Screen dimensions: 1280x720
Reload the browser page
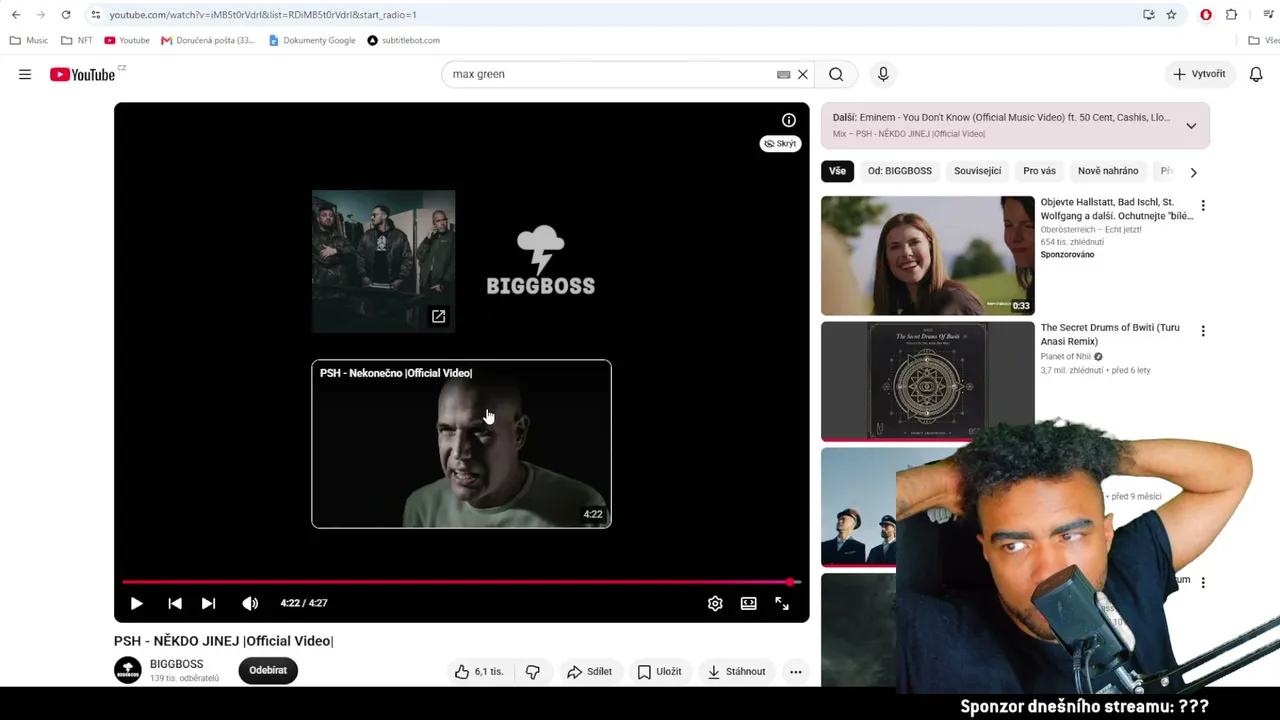click(66, 15)
